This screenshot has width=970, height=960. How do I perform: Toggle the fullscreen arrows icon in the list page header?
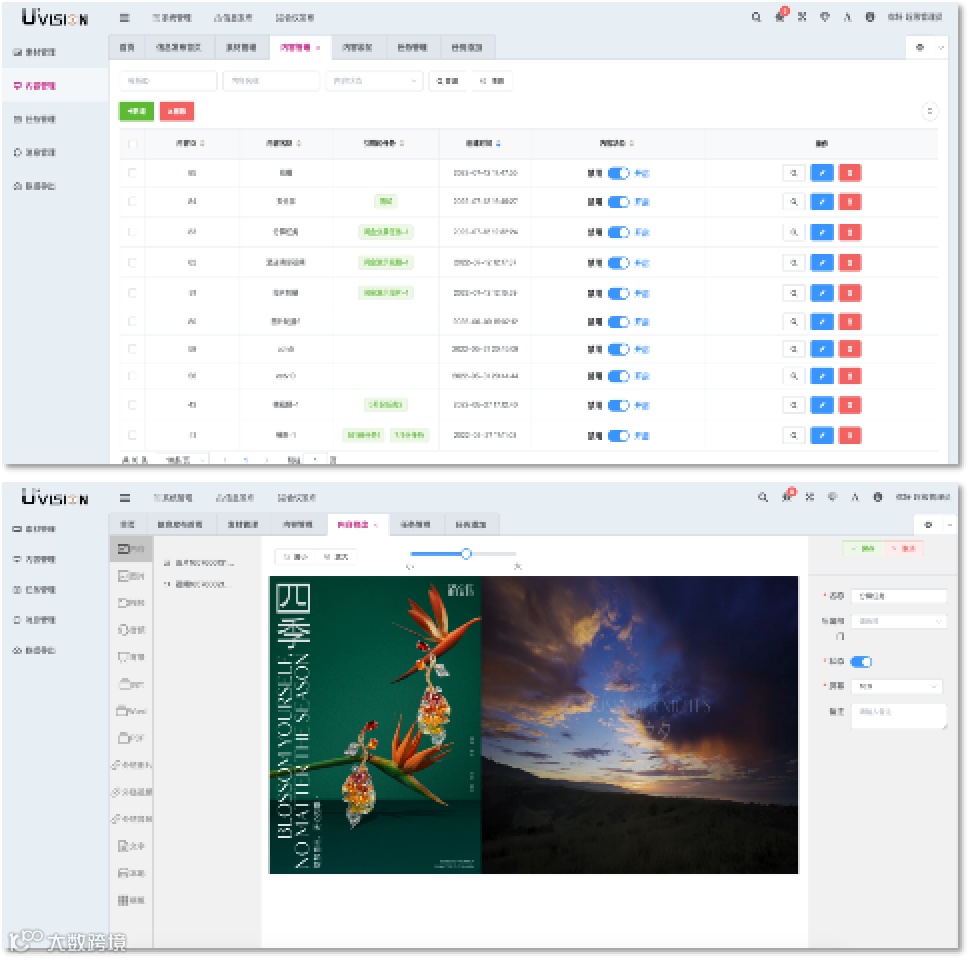(802, 17)
